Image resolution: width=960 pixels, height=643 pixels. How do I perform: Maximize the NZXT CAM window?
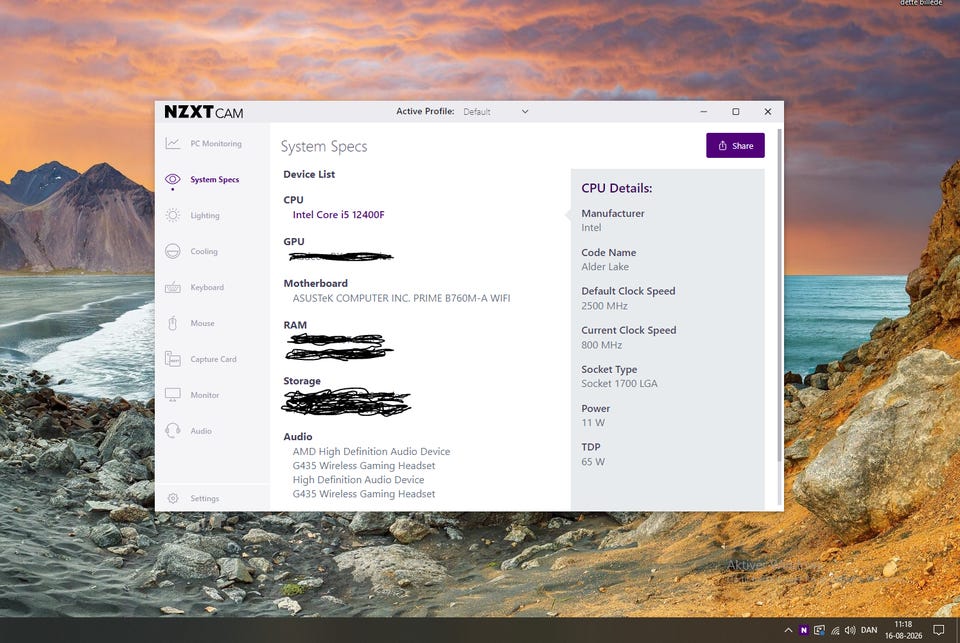pyautogui.click(x=736, y=111)
